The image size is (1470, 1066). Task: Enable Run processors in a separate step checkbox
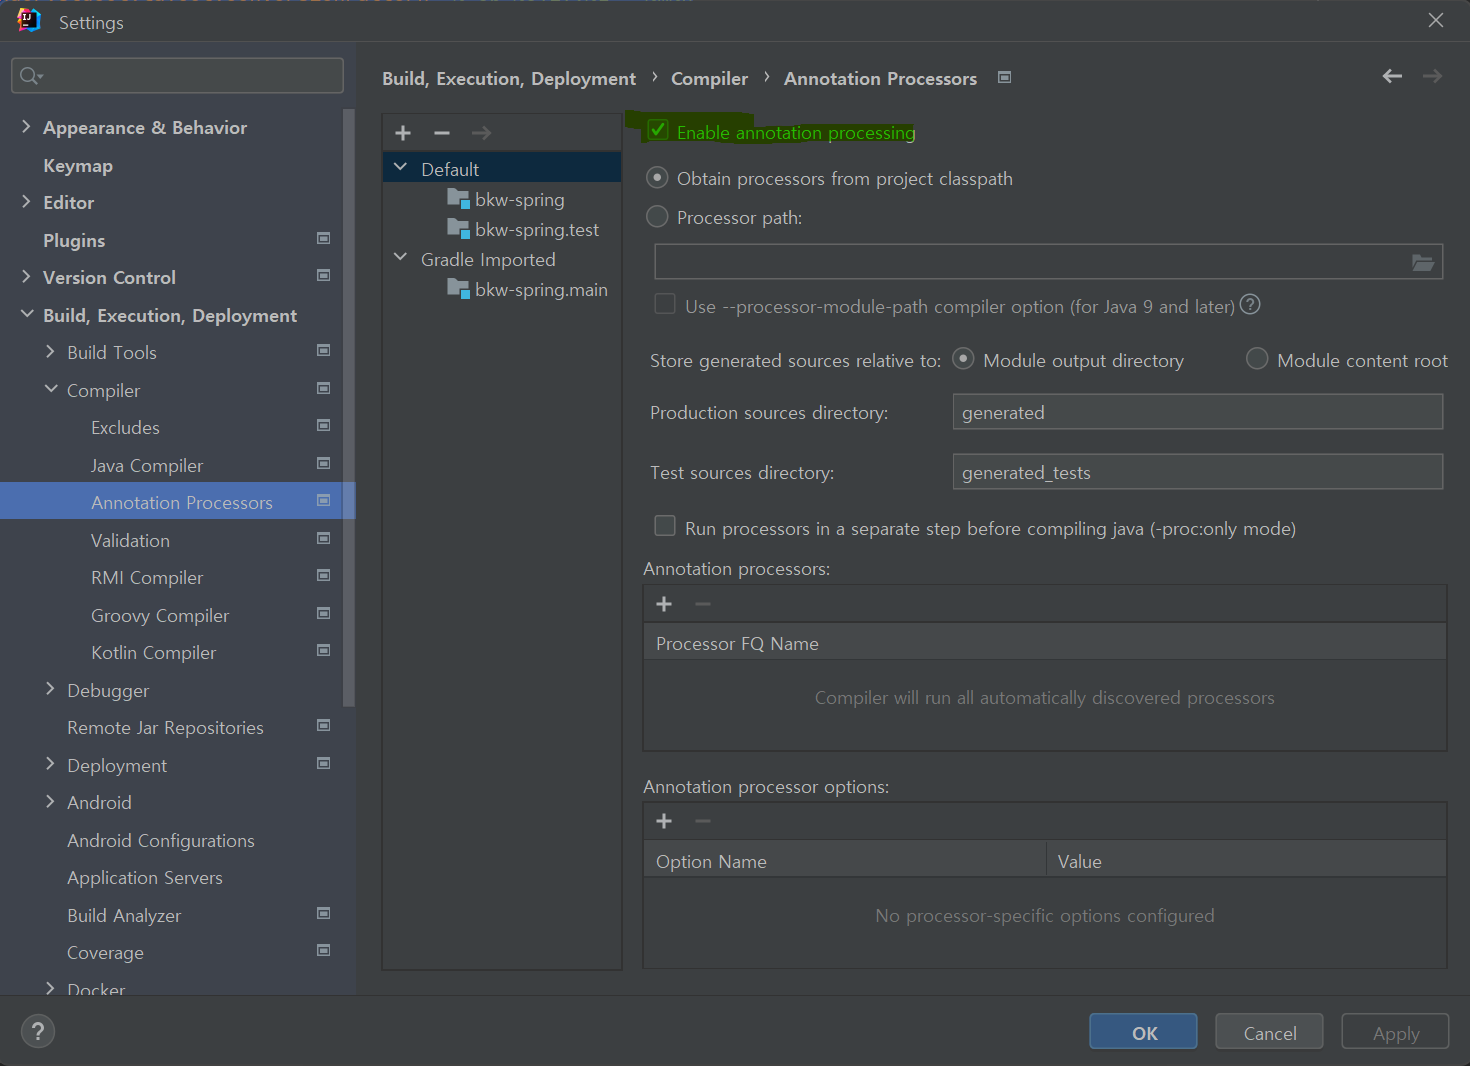tap(665, 526)
